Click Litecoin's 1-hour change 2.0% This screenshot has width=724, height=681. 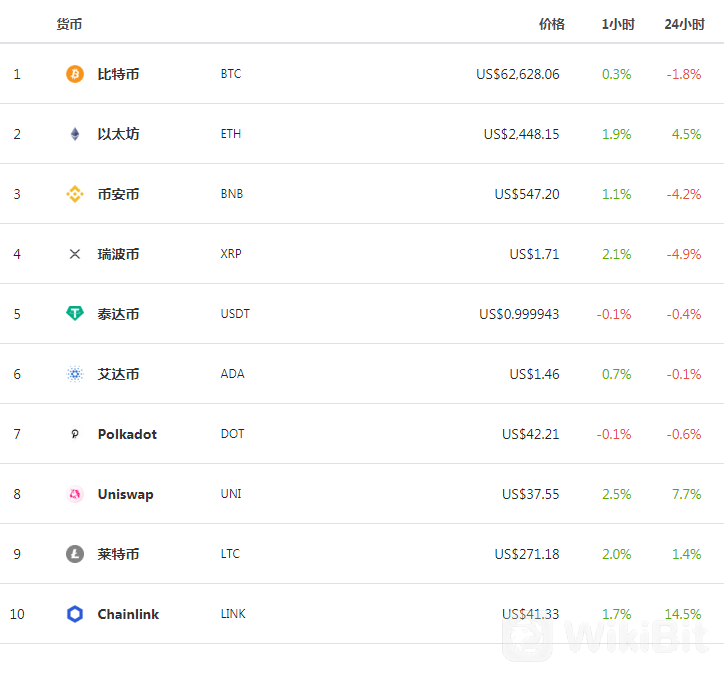(616, 554)
